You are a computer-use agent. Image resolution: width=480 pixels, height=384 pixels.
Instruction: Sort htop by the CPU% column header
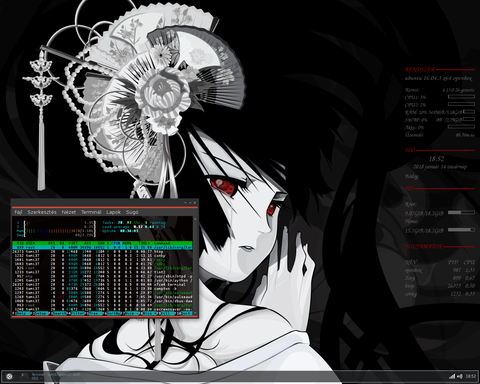(117, 243)
